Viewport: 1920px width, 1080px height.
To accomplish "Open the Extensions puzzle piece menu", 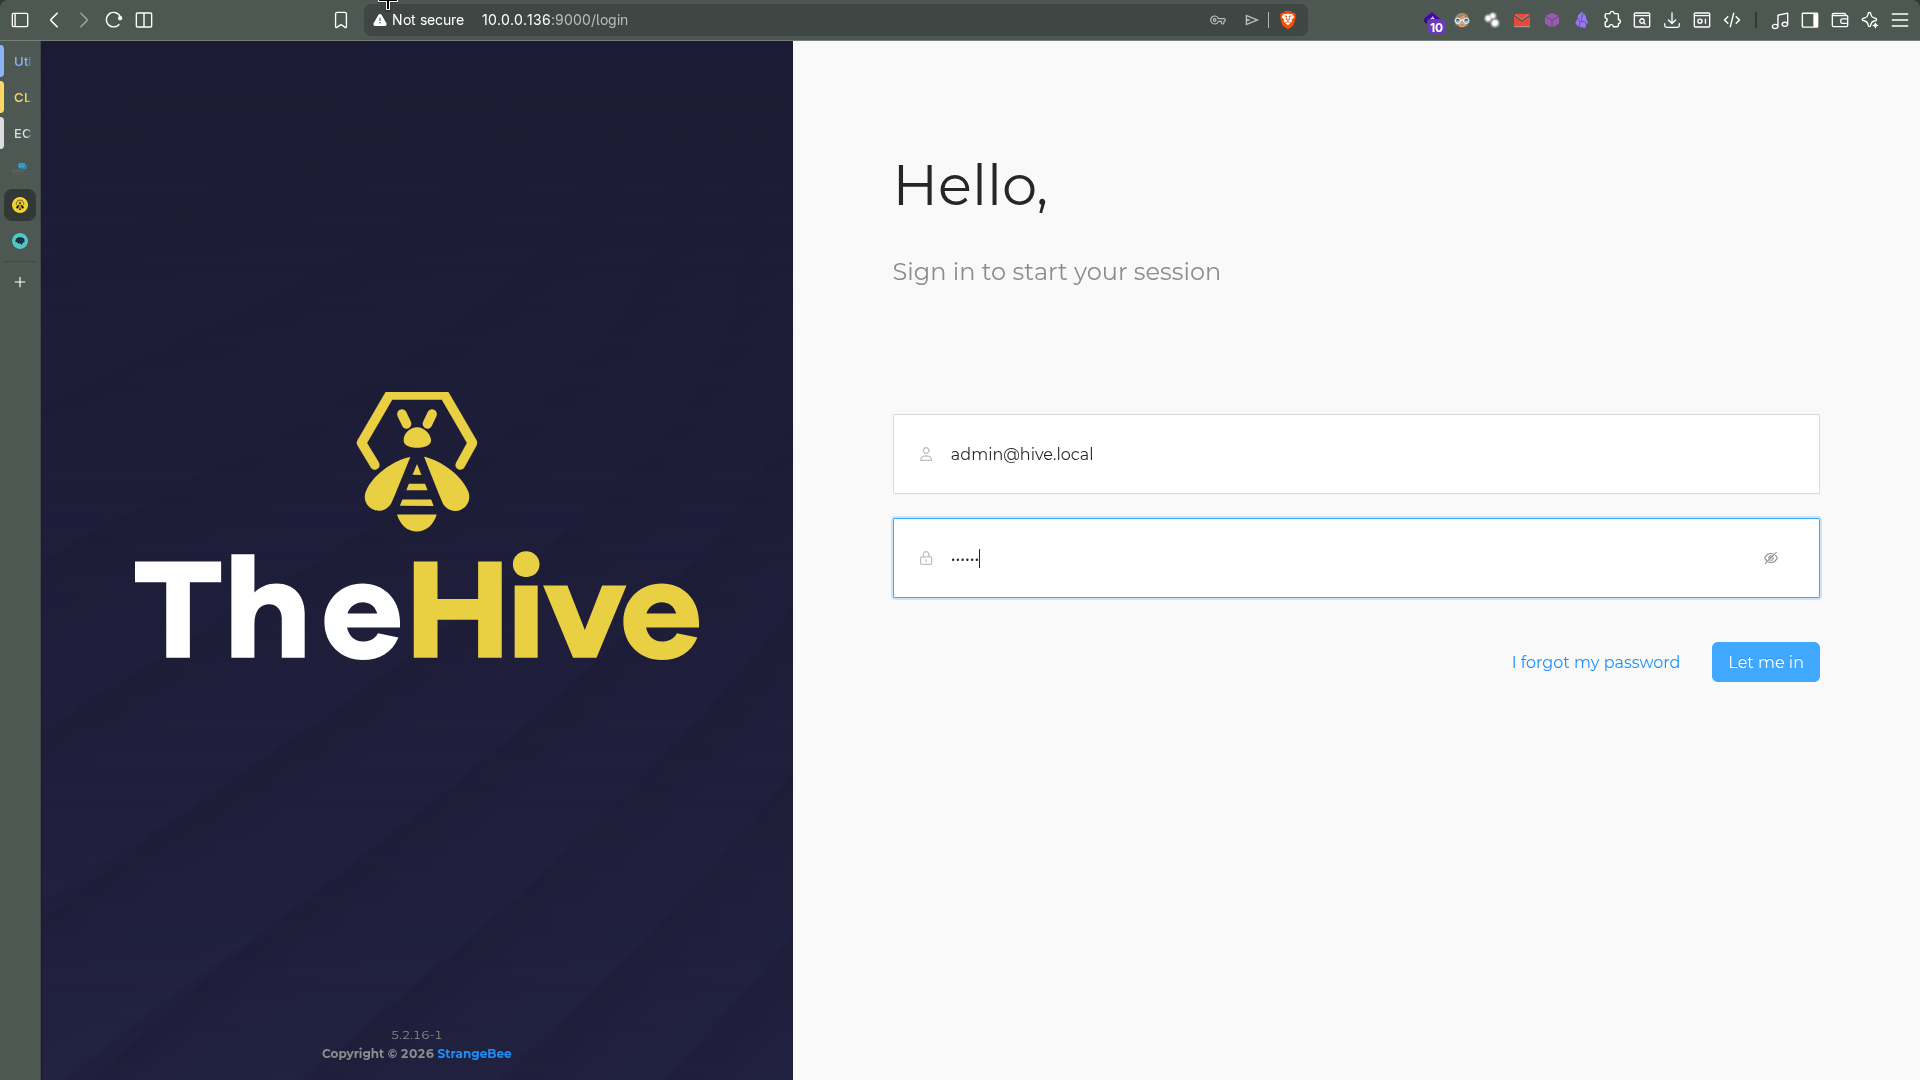I will [x=1612, y=20].
